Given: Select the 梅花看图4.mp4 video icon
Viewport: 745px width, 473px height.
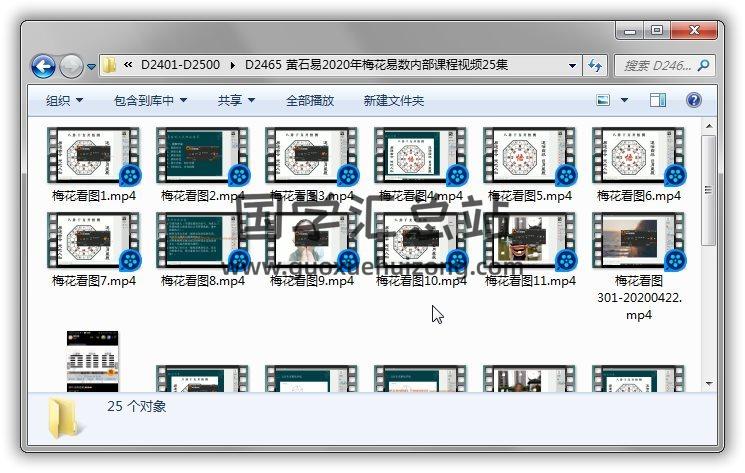Looking at the screenshot, I should 420,156.
